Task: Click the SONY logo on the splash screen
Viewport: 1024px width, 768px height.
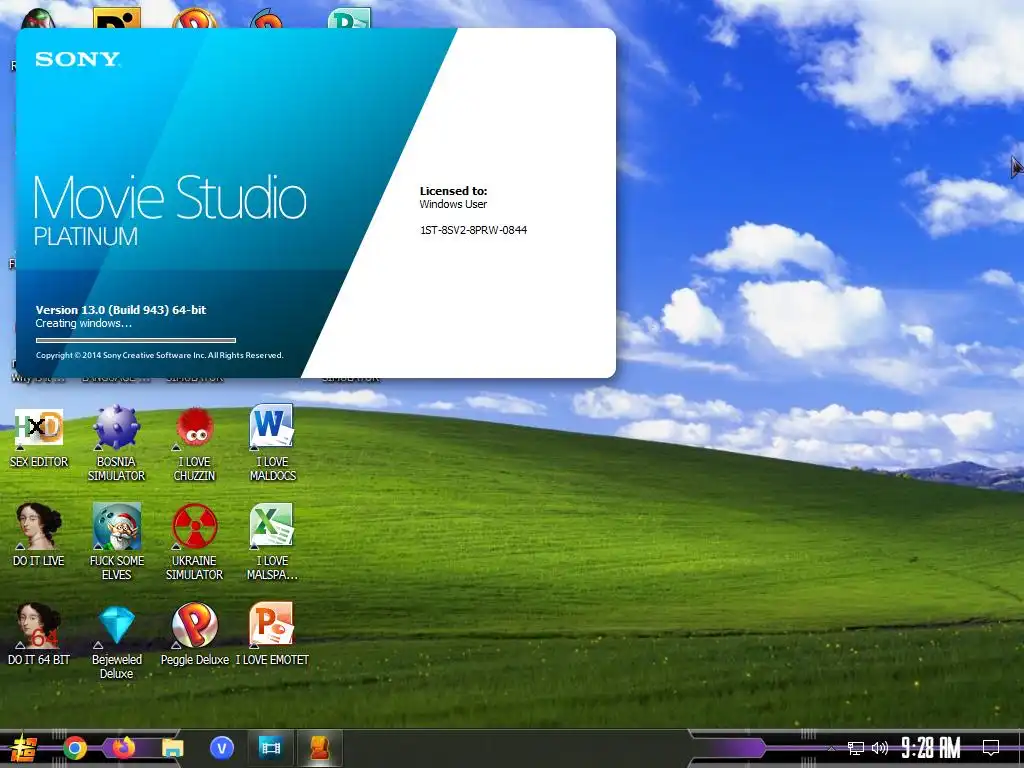Action: (78, 59)
